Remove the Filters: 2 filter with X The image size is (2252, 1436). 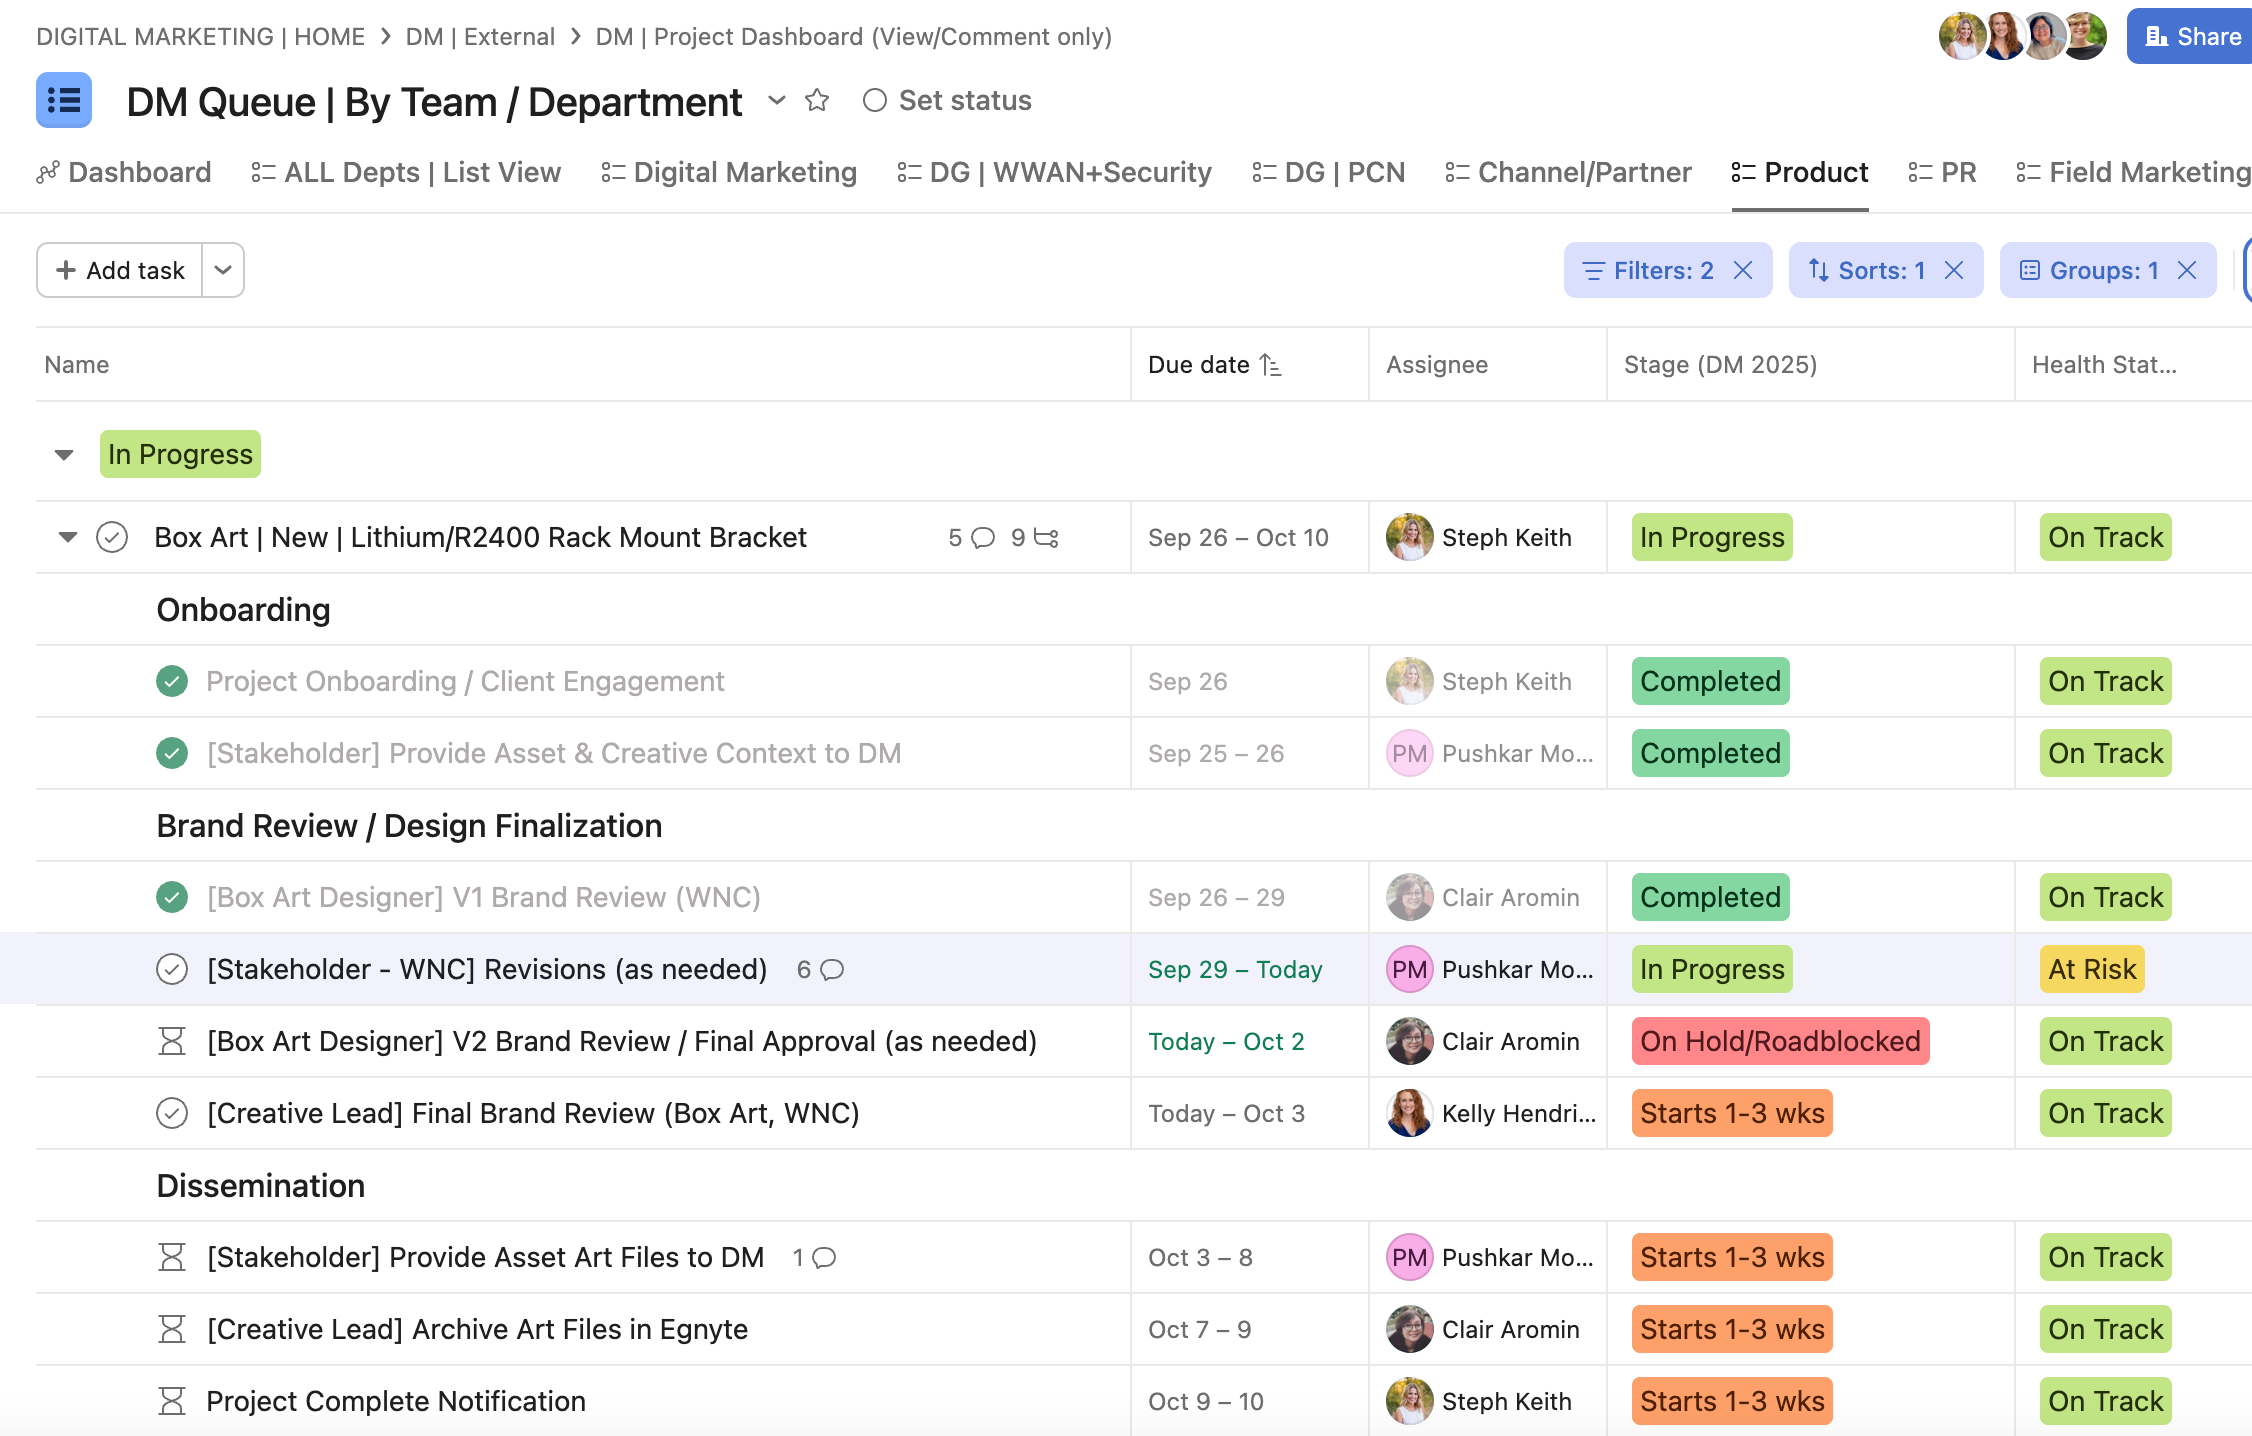click(1743, 271)
